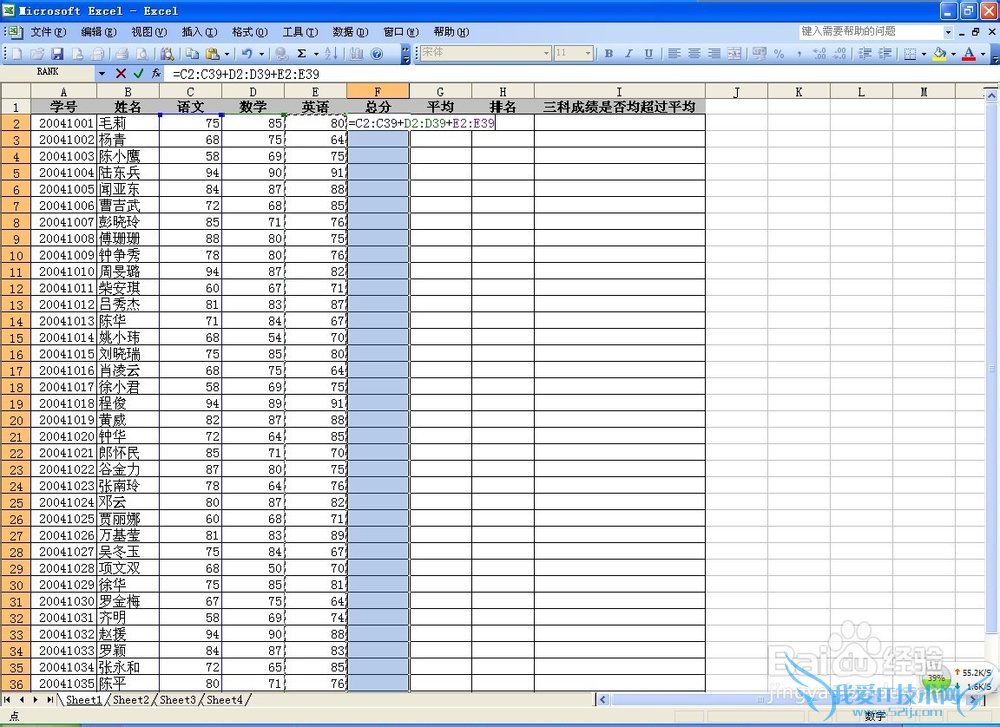The width and height of the screenshot is (1000, 727).
Task: Save the workbook with the floppy icon
Action: (57, 54)
